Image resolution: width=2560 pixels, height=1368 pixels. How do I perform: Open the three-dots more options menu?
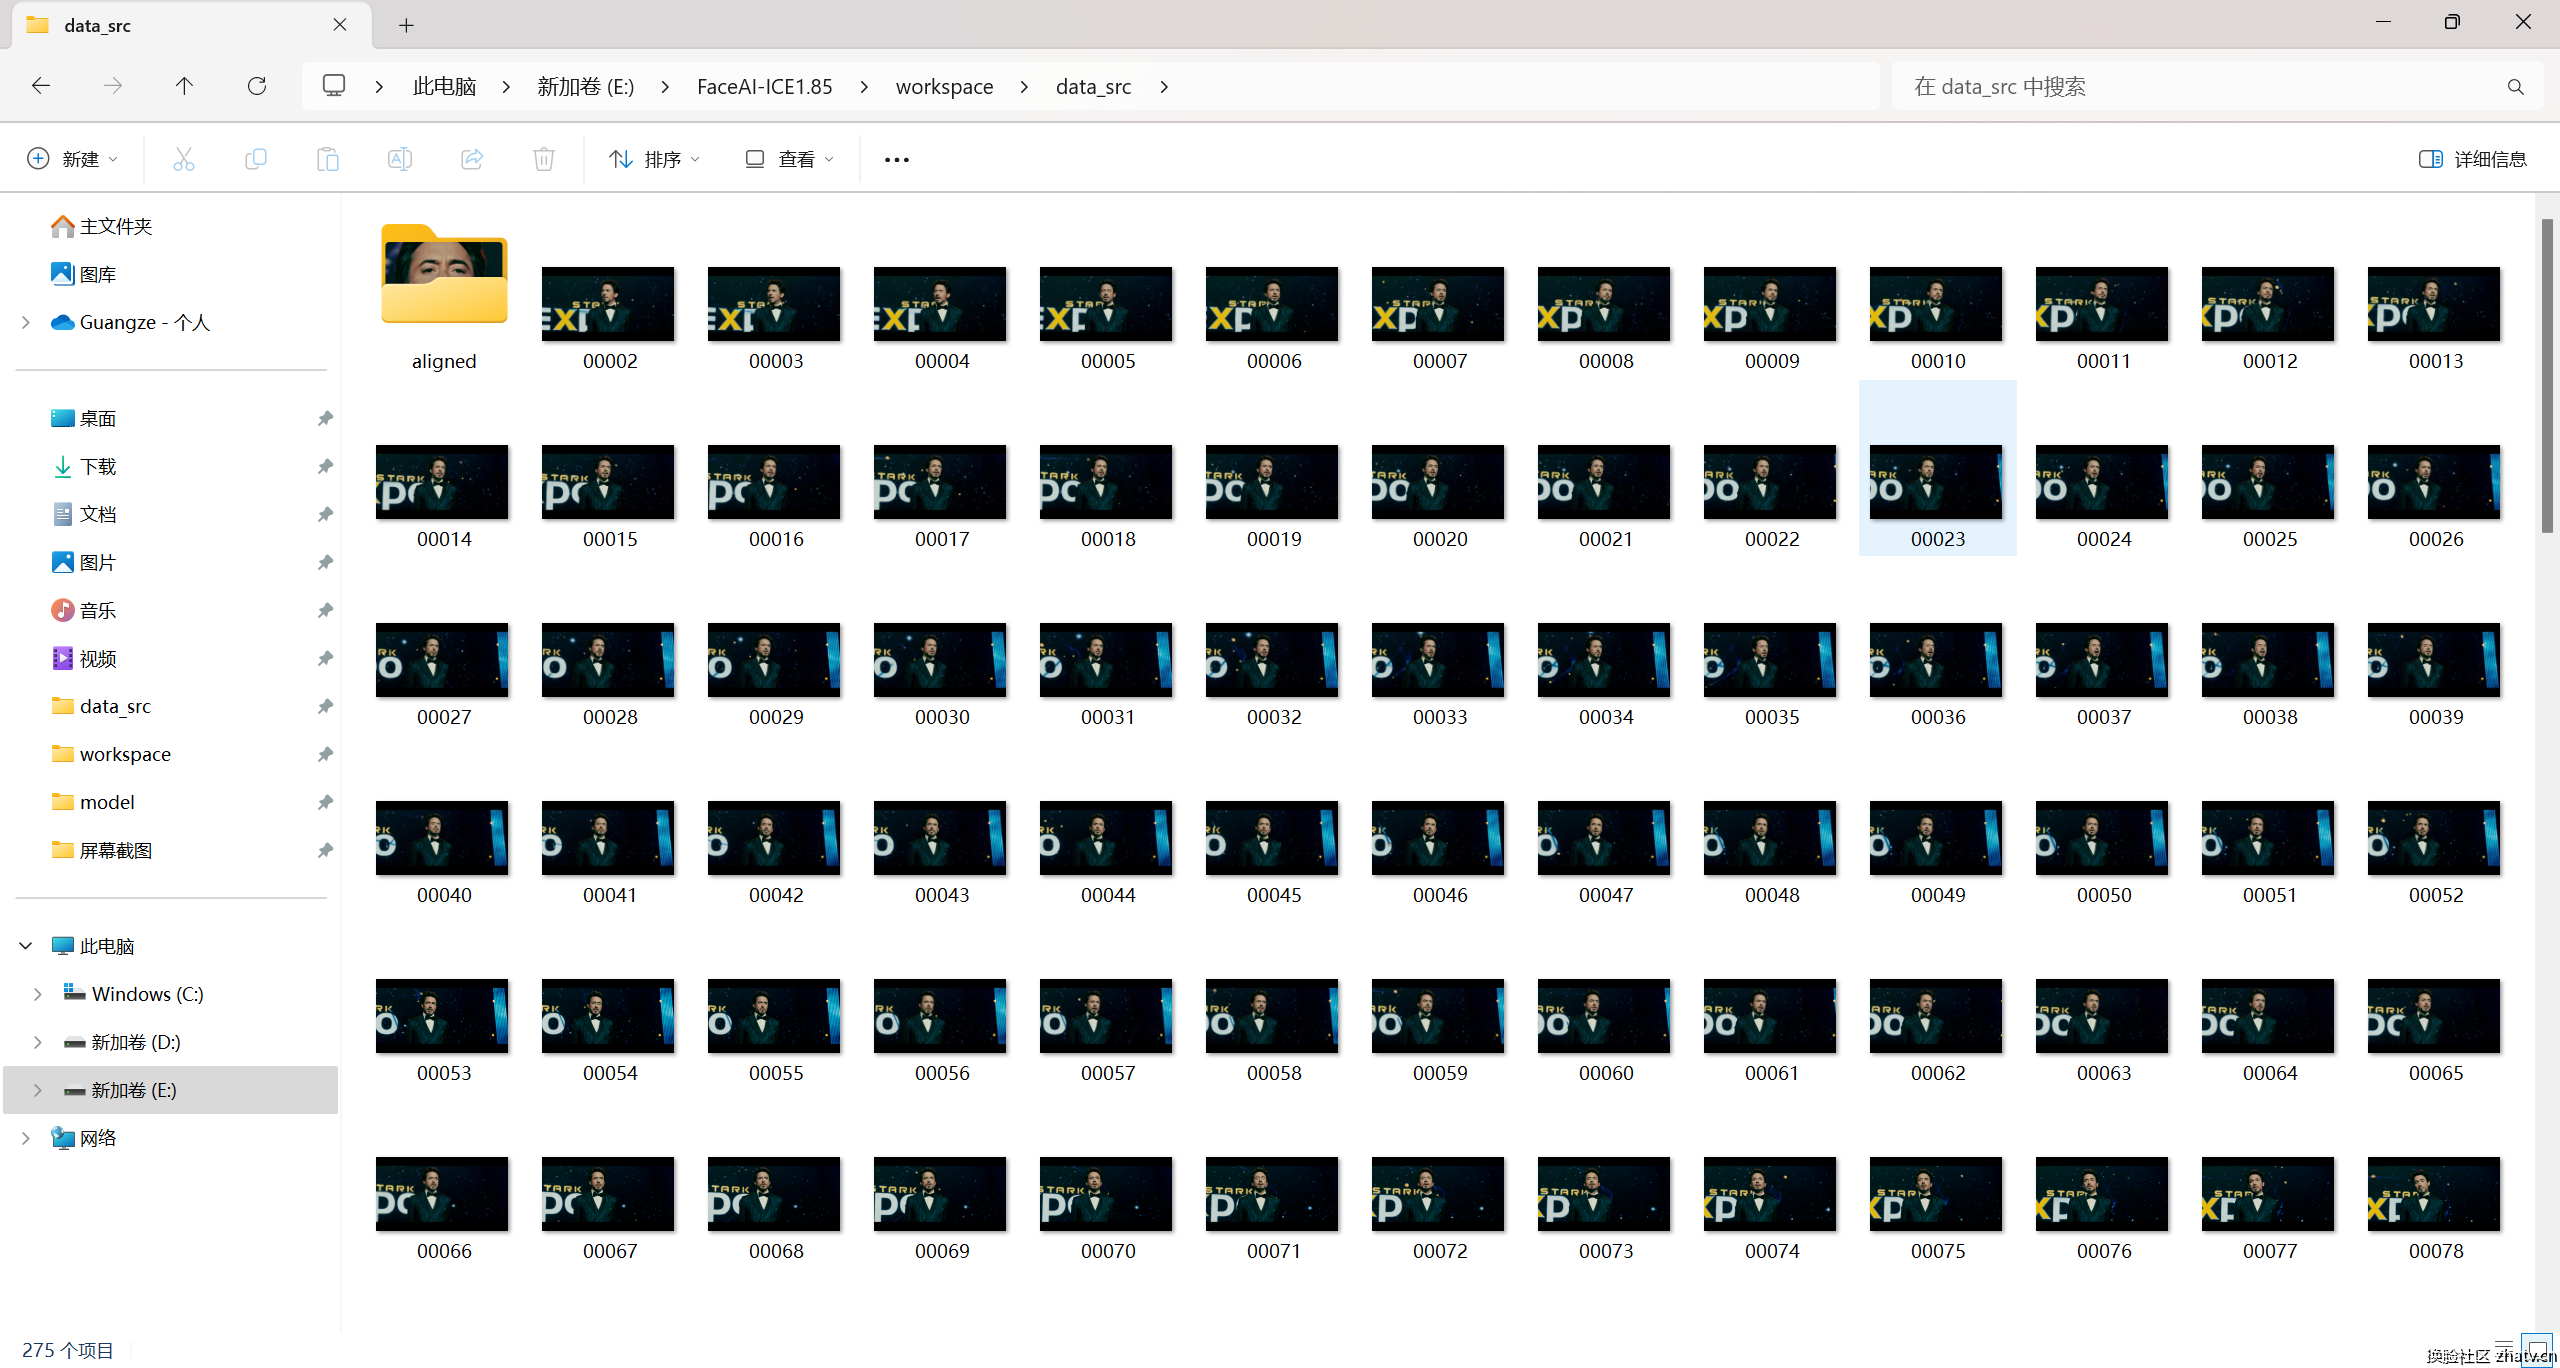point(897,160)
